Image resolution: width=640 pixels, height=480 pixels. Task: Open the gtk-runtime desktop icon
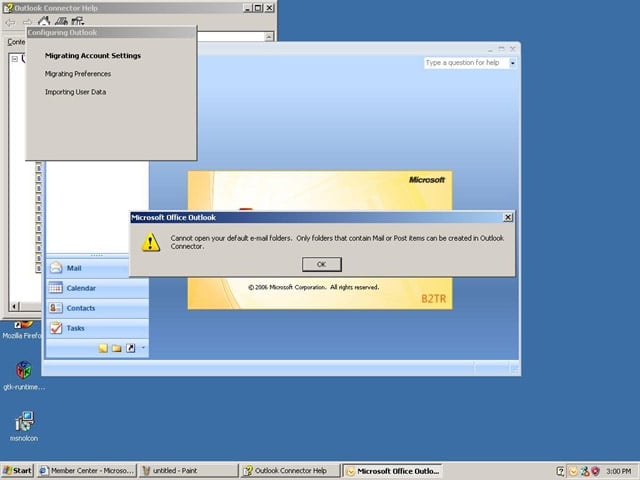click(24, 376)
